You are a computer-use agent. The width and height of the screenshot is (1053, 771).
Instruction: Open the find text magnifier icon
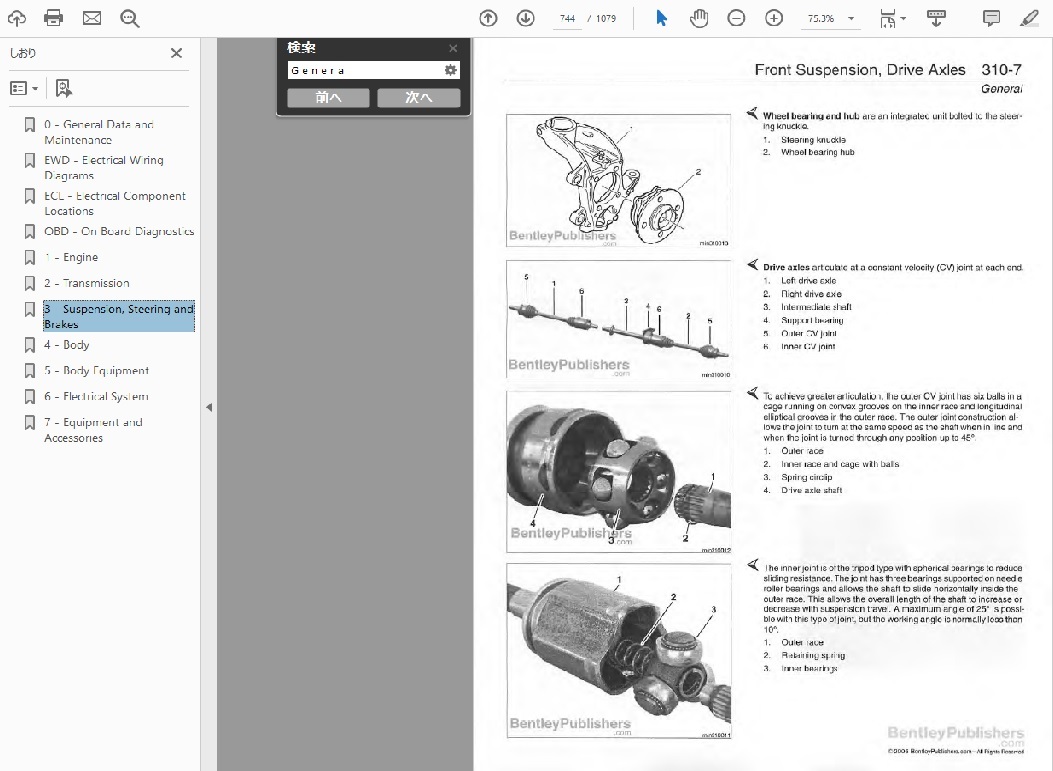(129, 18)
